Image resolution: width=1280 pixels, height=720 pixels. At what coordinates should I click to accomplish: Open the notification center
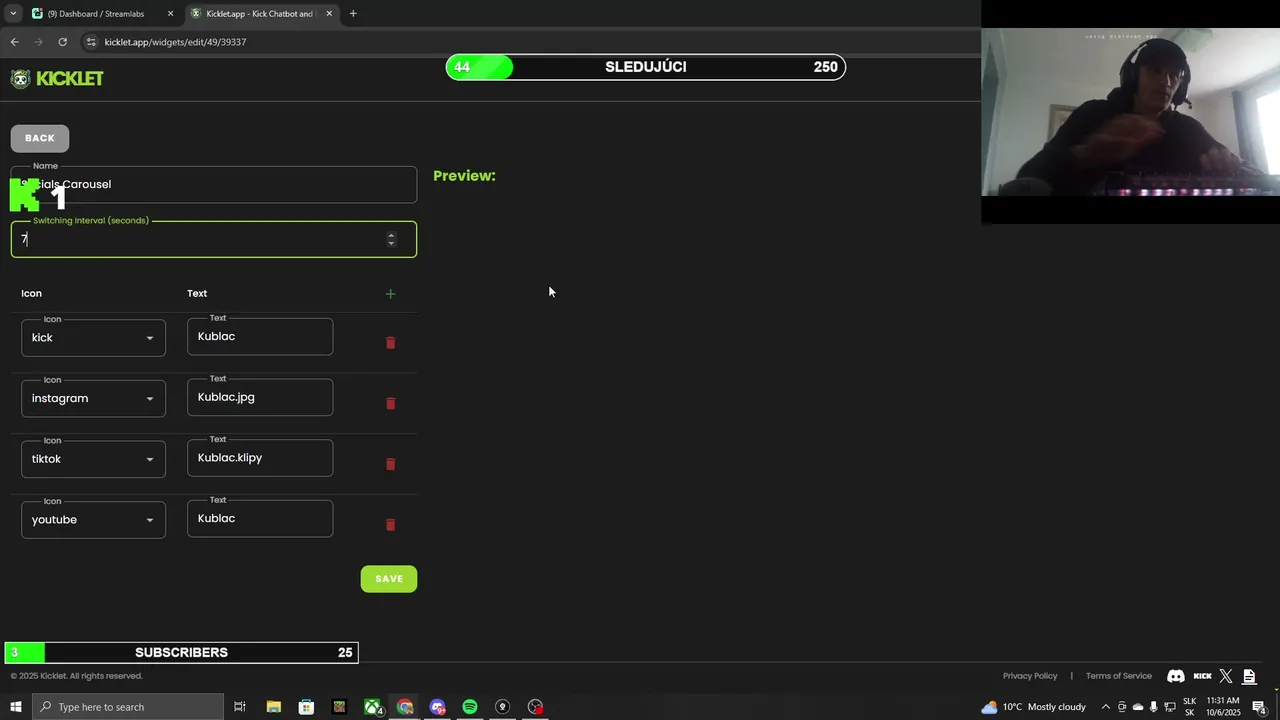[x=1259, y=707]
